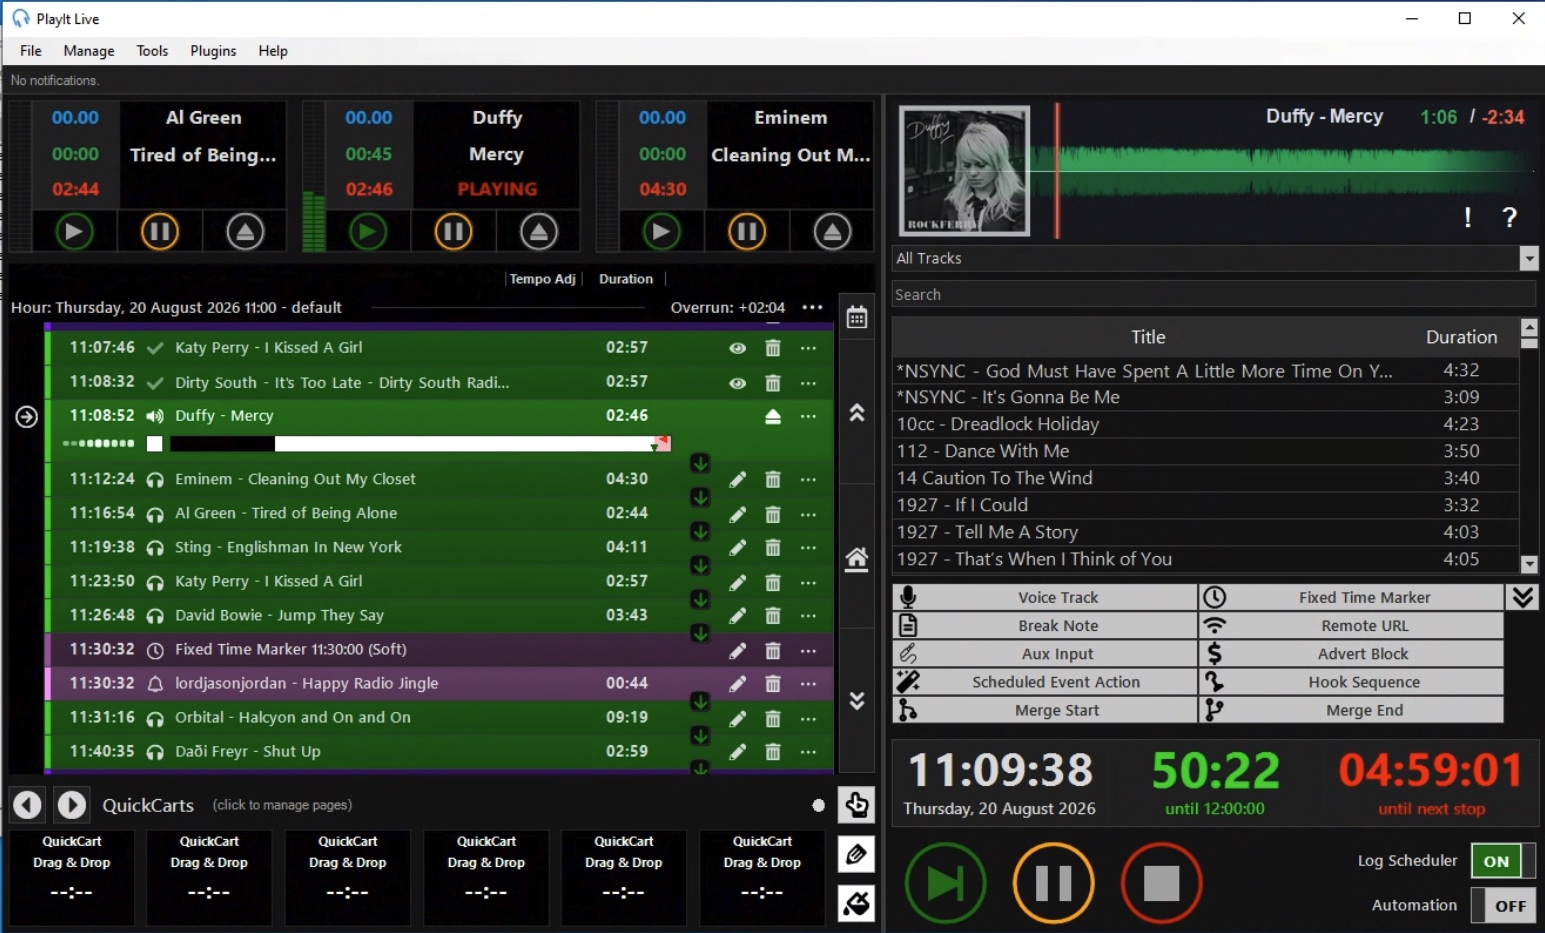Pause the Eminem deck
The image size is (1545, 933).
[x=747, y=232]
